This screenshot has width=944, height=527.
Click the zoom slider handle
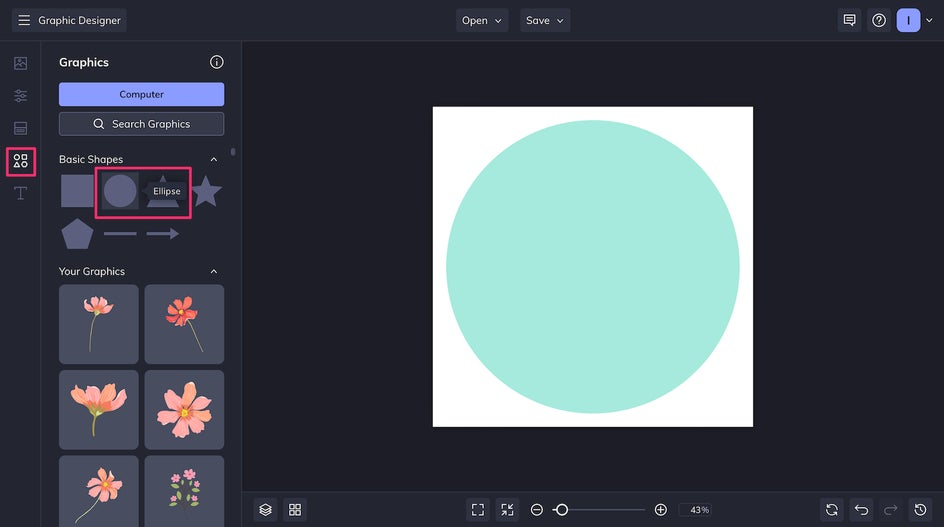coord(562,510)
